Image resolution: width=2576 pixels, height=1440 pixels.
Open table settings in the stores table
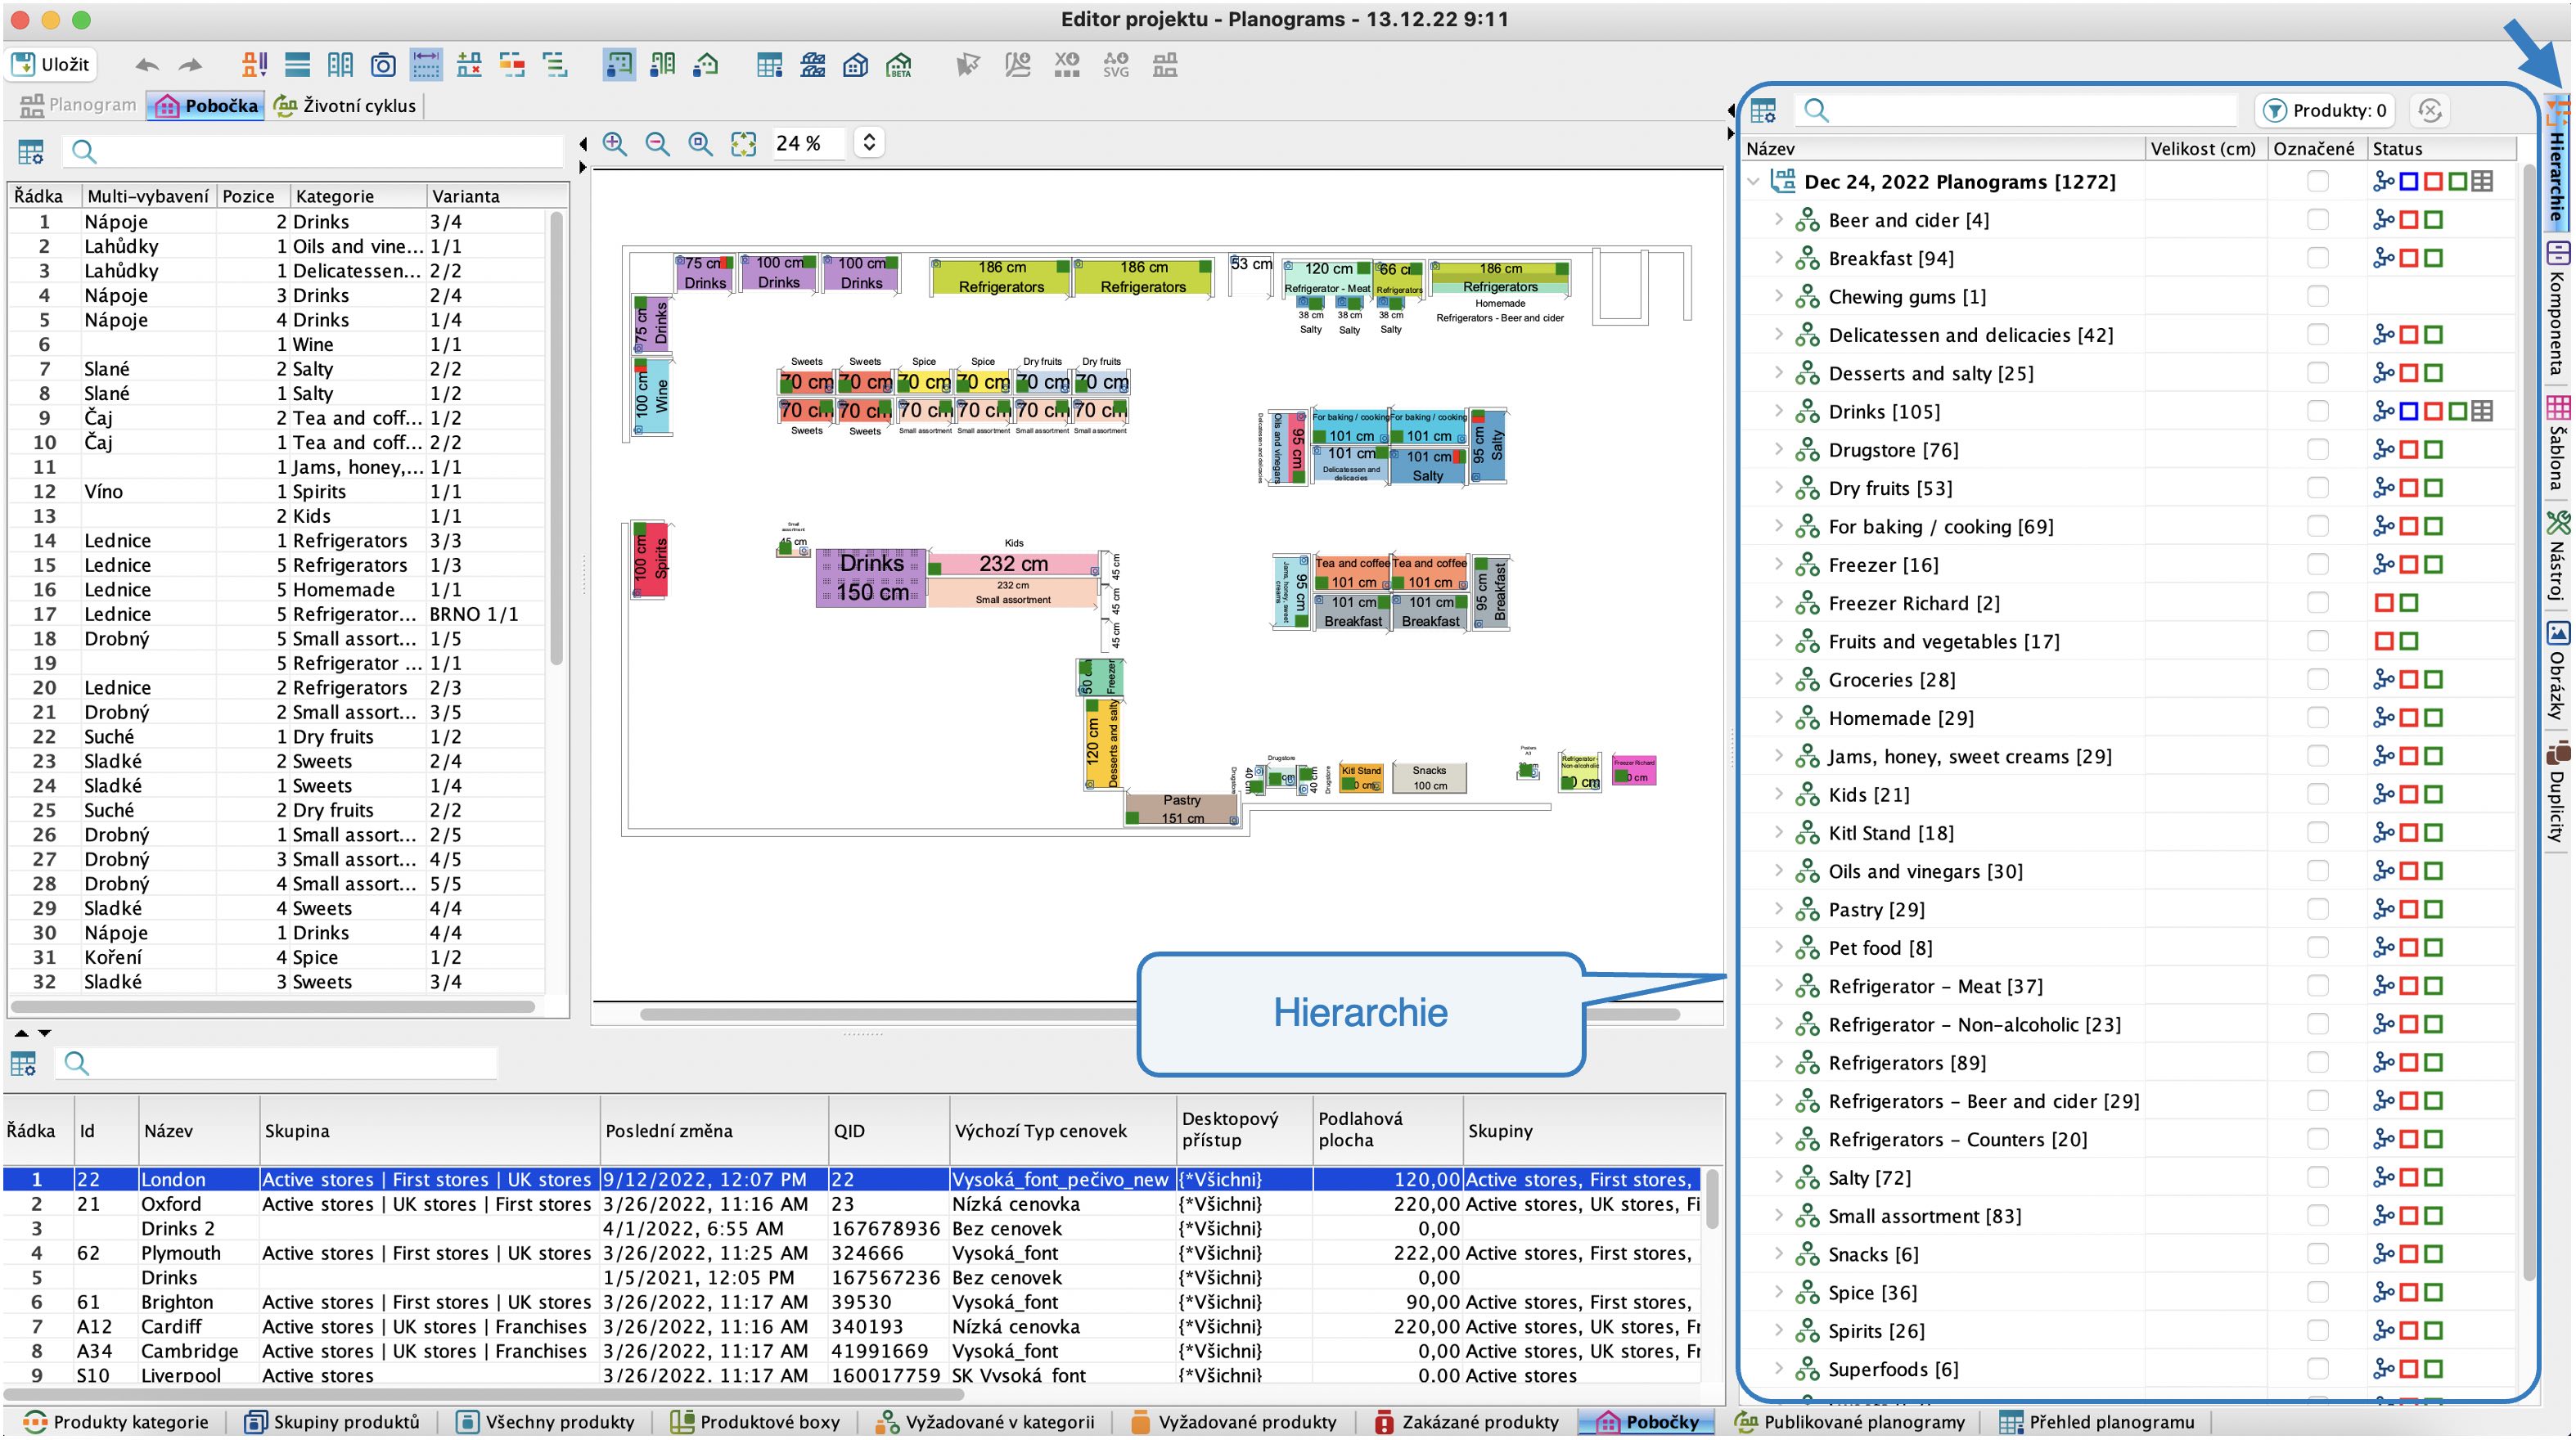coord(23,1063)
